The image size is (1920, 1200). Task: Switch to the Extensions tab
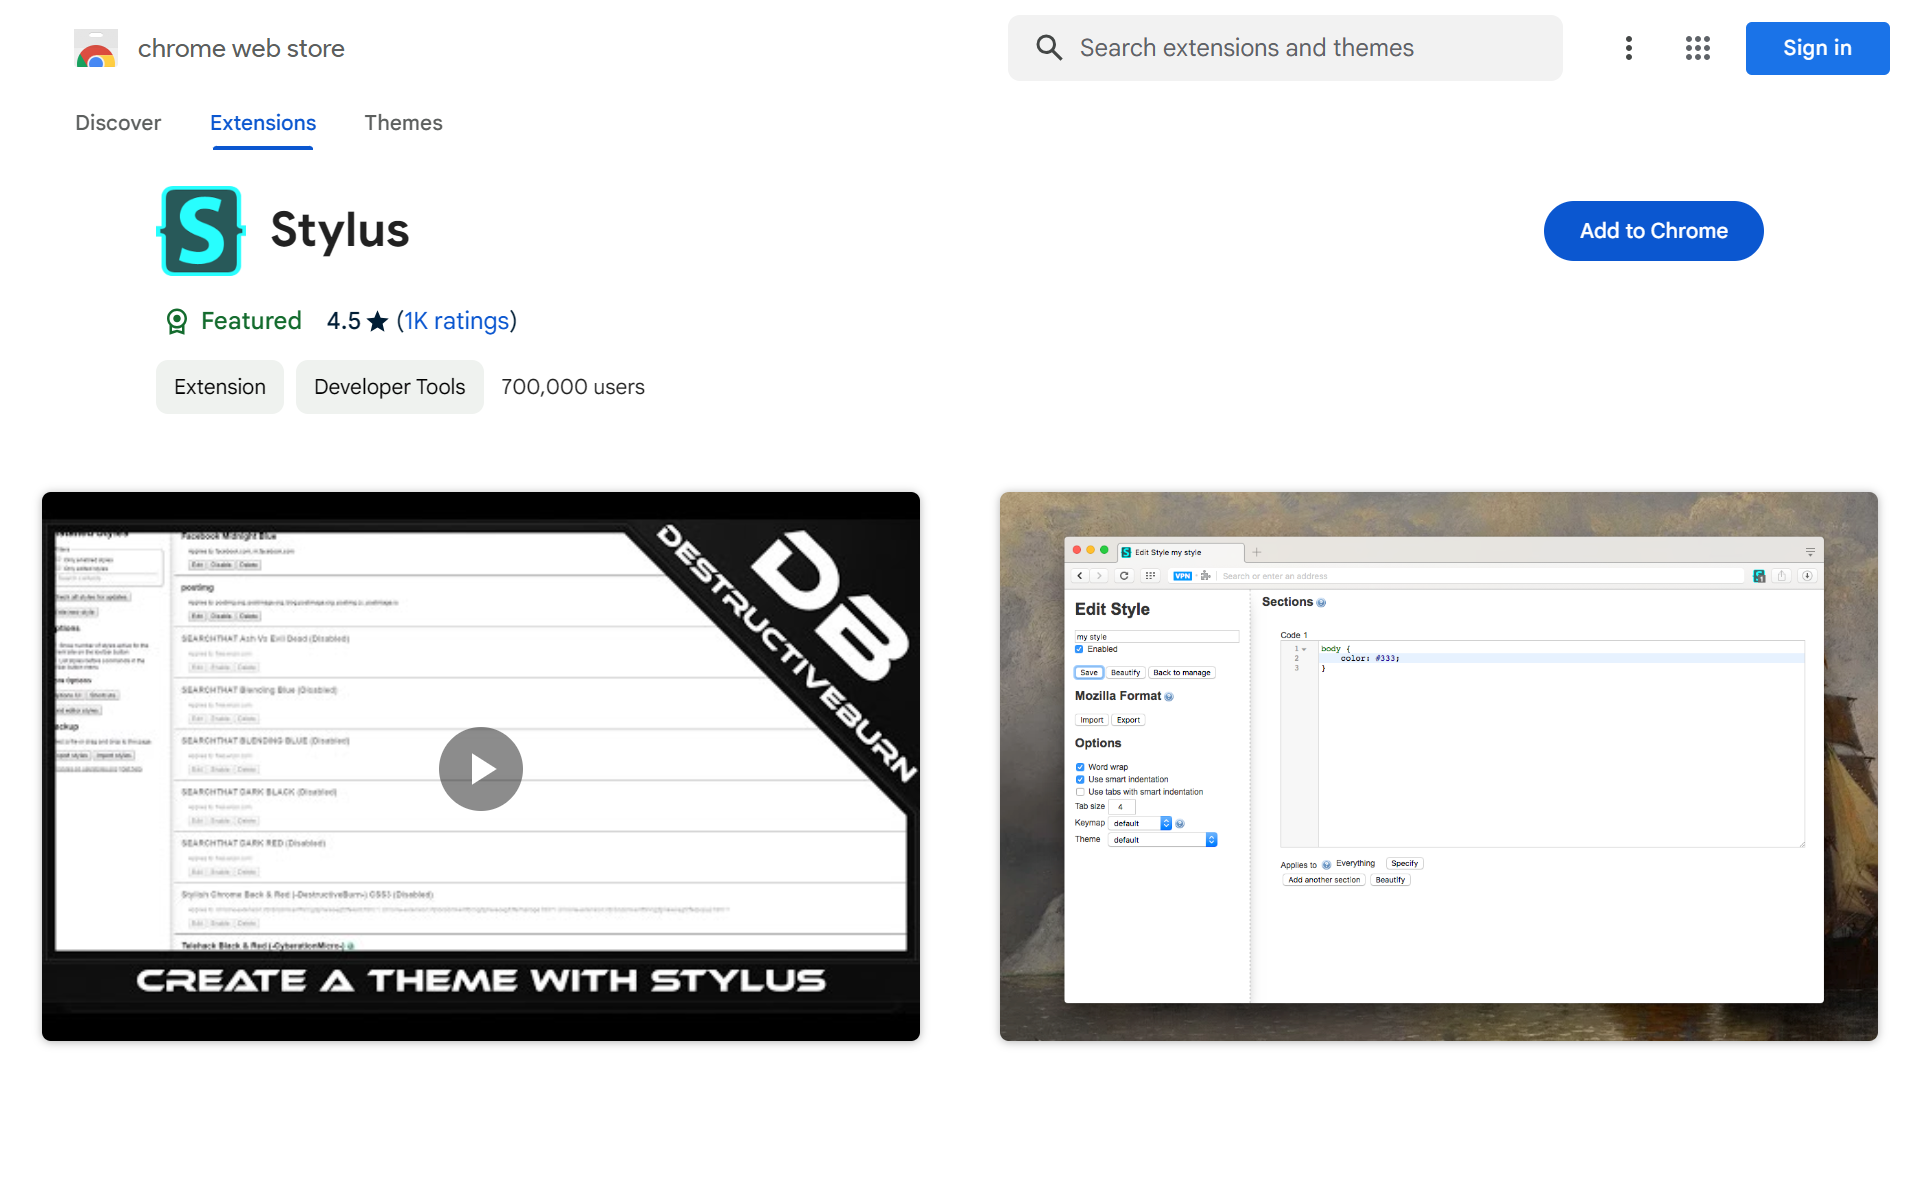coord(263,123)
